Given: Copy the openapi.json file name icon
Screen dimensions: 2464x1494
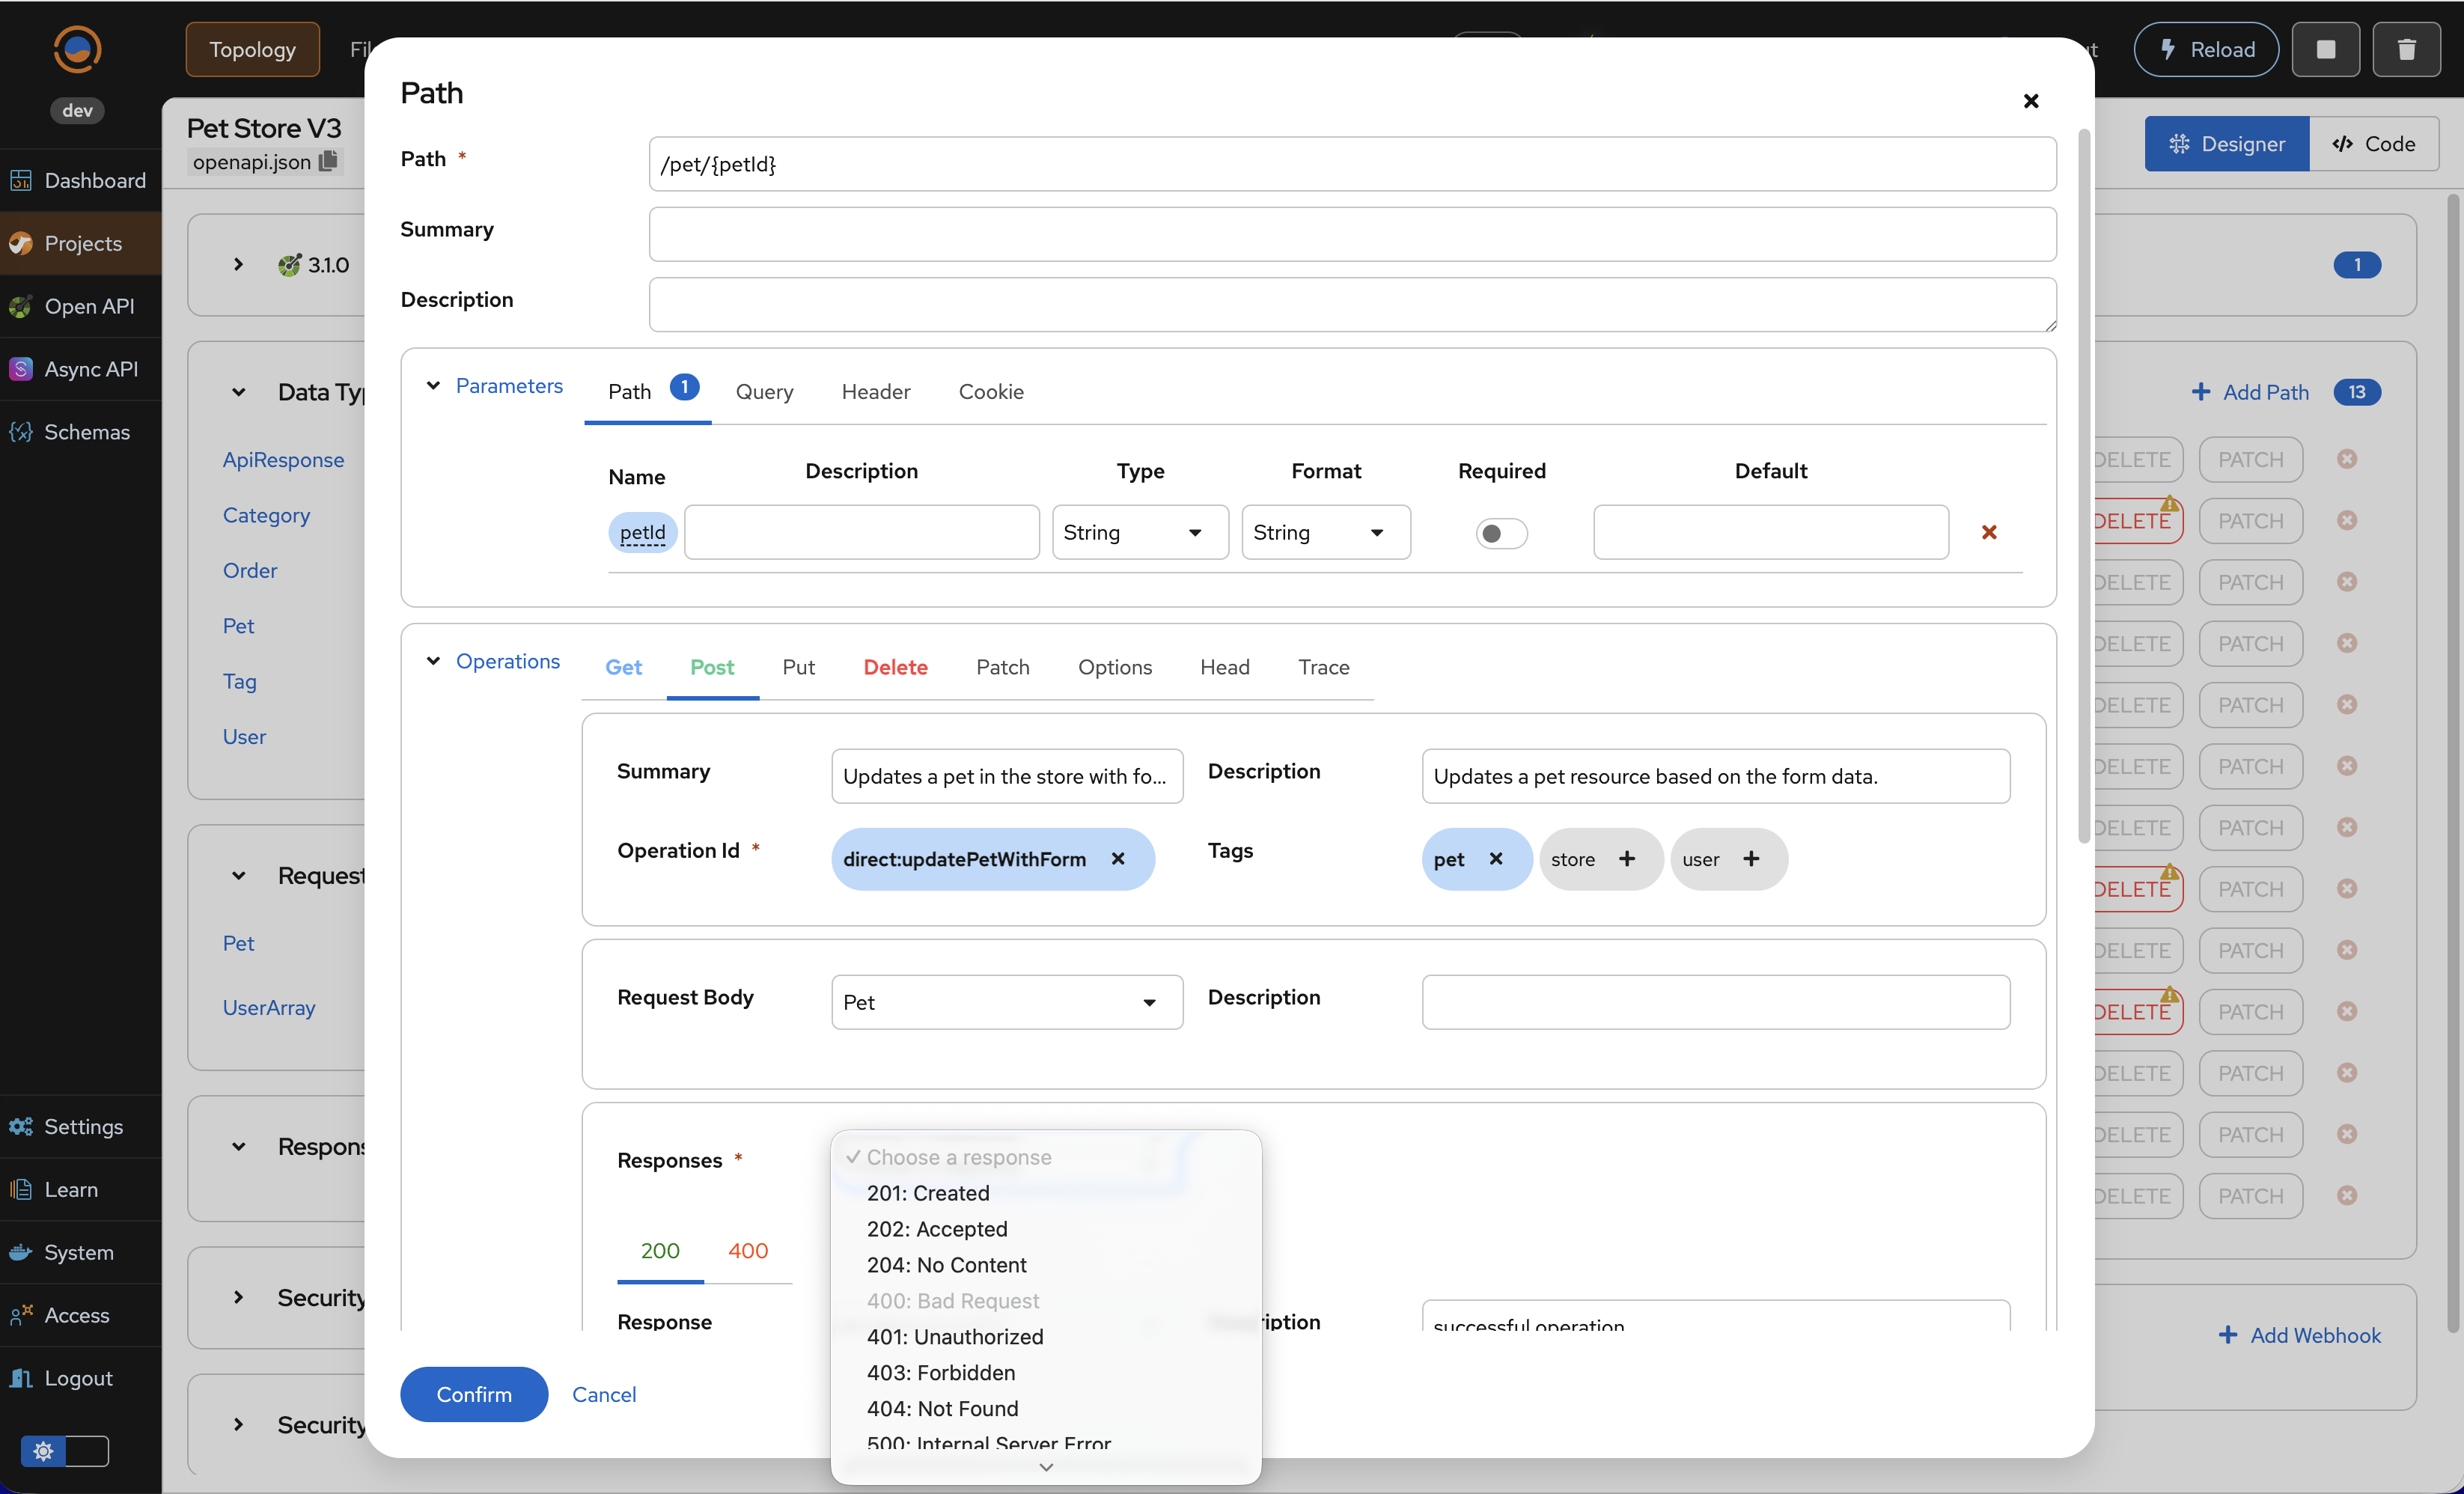Looking at the screenshot, I should (x=328, y=162).
